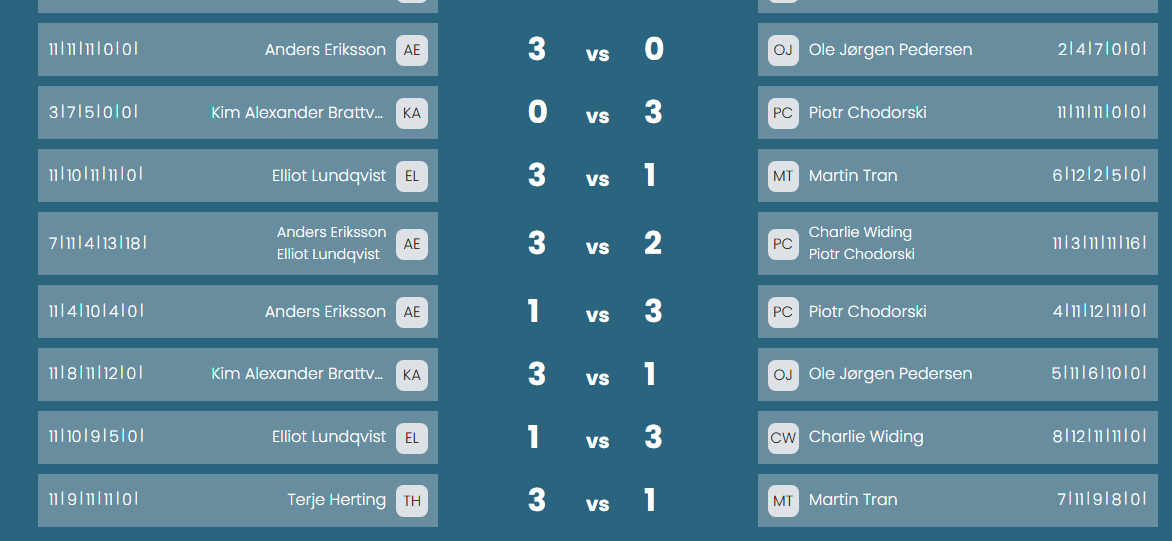Click set scores 7|11|4|13|18 in the doubles match

click(x=97, y=244)
